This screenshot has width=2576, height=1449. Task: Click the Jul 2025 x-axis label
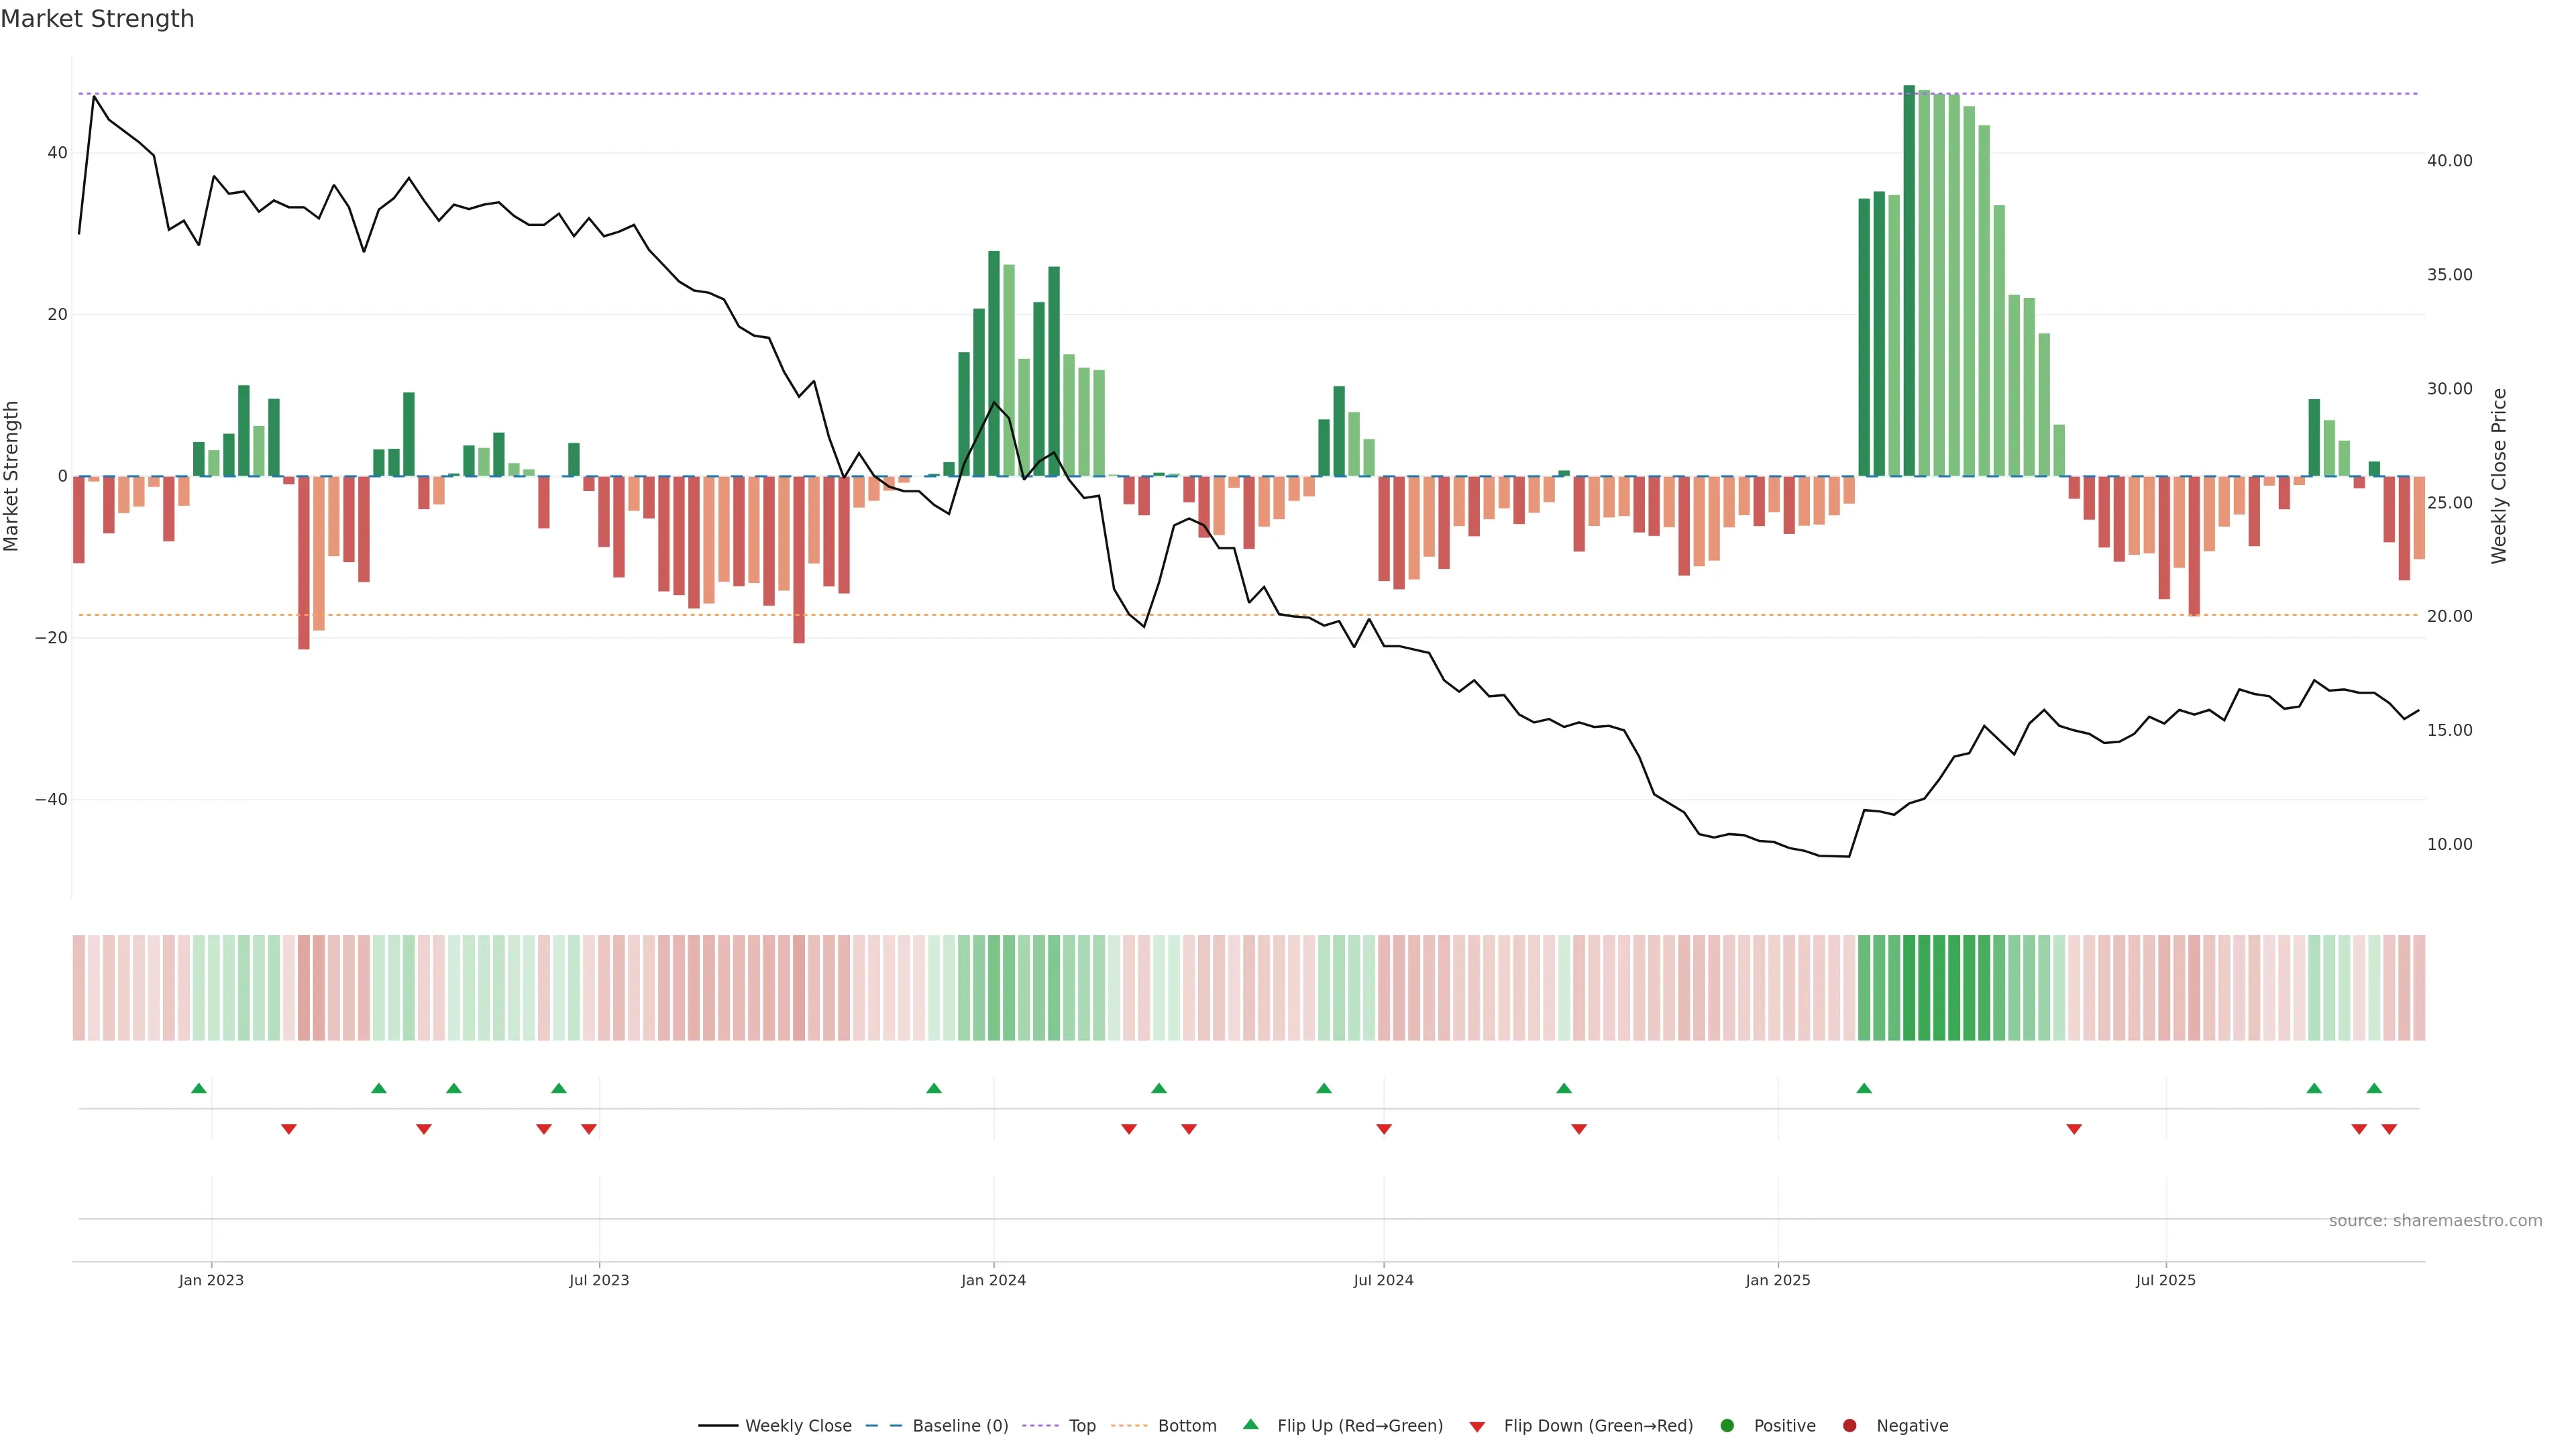click(2165, 1280)
